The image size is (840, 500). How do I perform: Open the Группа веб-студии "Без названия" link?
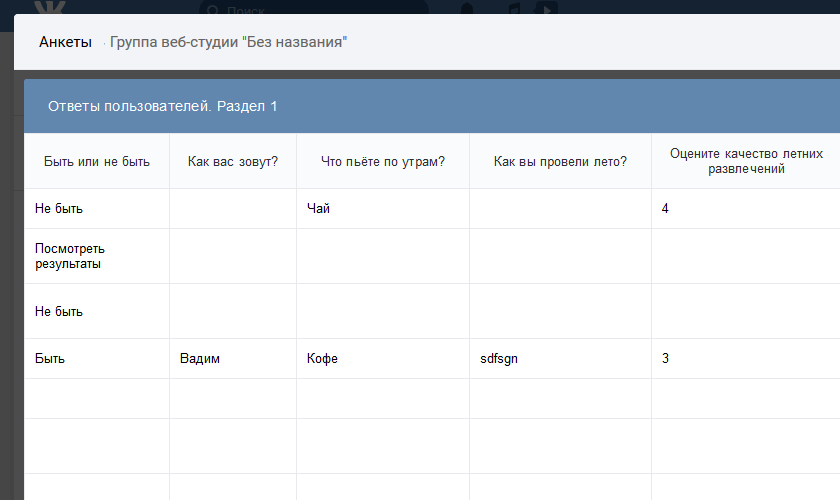(x=228, y=42)
